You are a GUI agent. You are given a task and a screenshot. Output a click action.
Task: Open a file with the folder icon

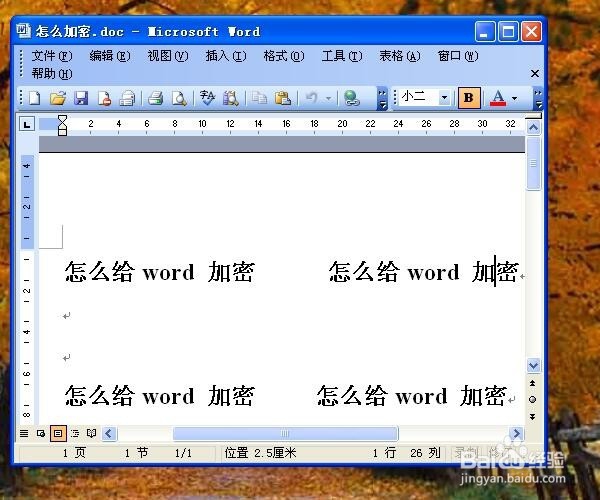click(x=58, y=98)
